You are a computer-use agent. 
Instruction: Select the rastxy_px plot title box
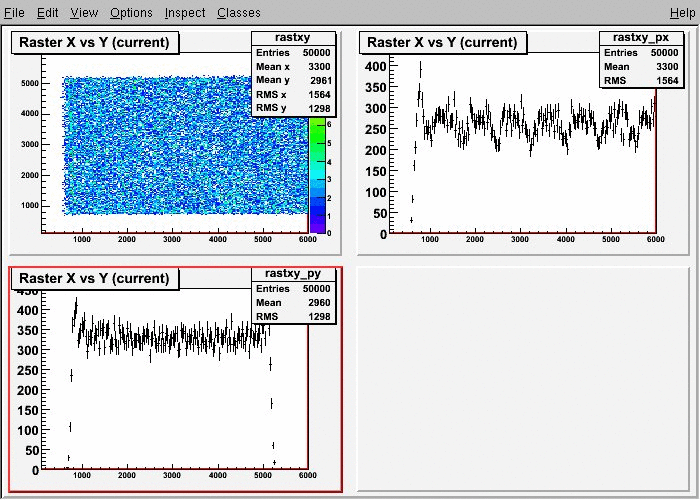click(442, 42)
